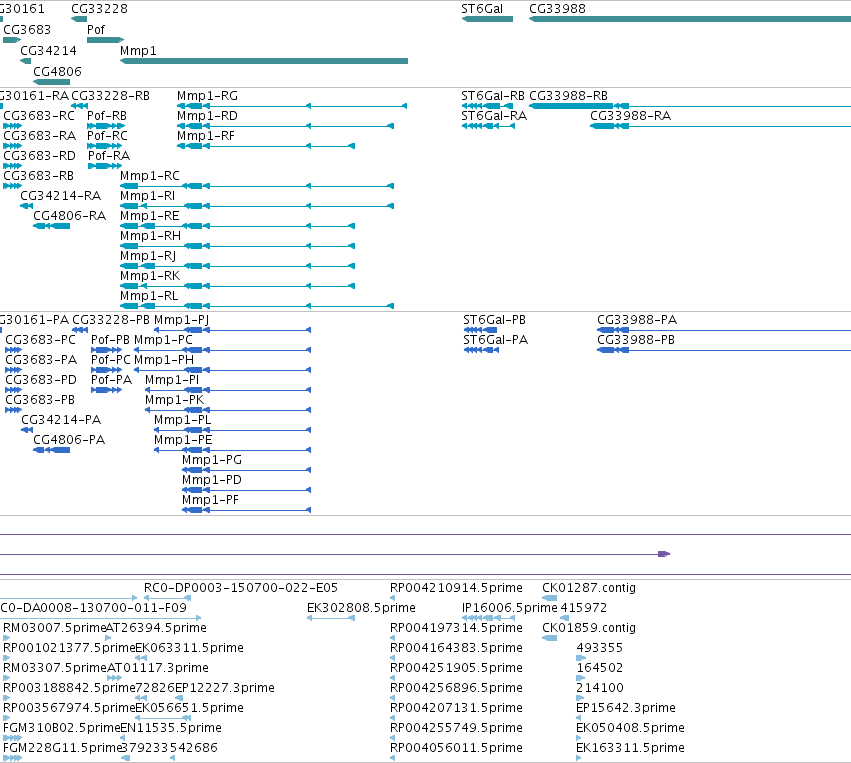Click protein ST6Gal-PA label

point(495,340)
